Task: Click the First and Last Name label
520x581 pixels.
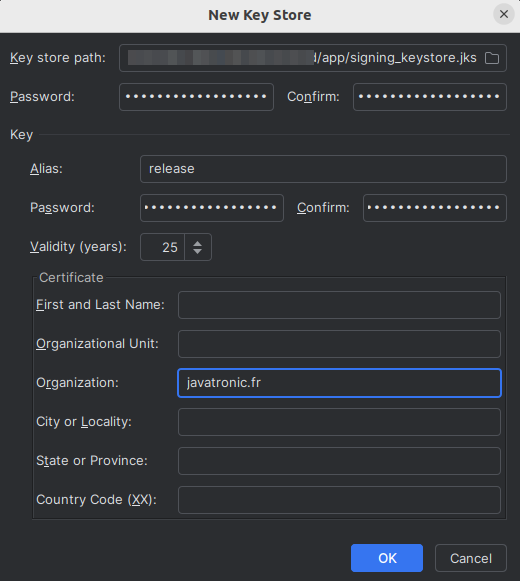Action: (x=100, y=305)
